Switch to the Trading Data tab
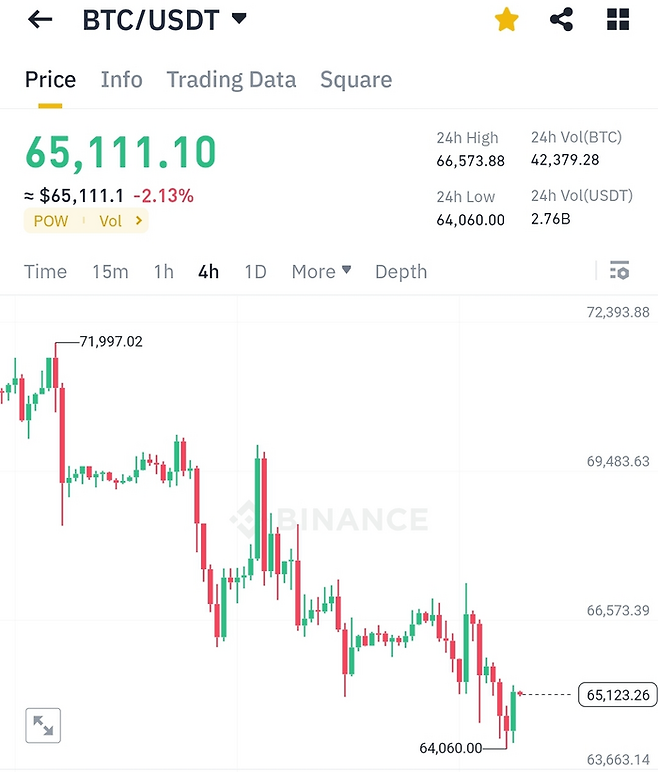This screenshot has width=658, height=772. coord(231,80)
